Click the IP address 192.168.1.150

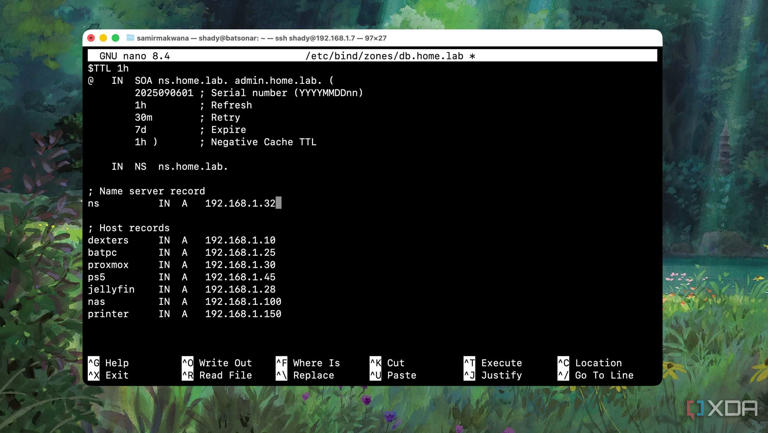(243, 314)
